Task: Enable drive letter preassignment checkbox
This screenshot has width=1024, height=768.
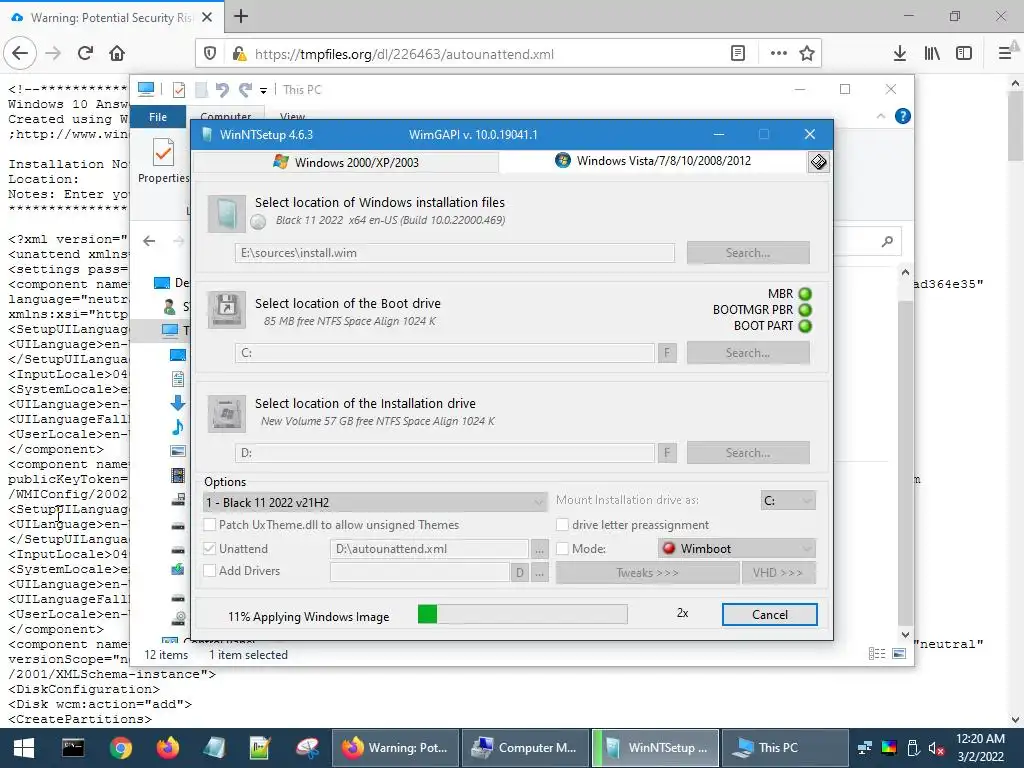Action: 562,524
